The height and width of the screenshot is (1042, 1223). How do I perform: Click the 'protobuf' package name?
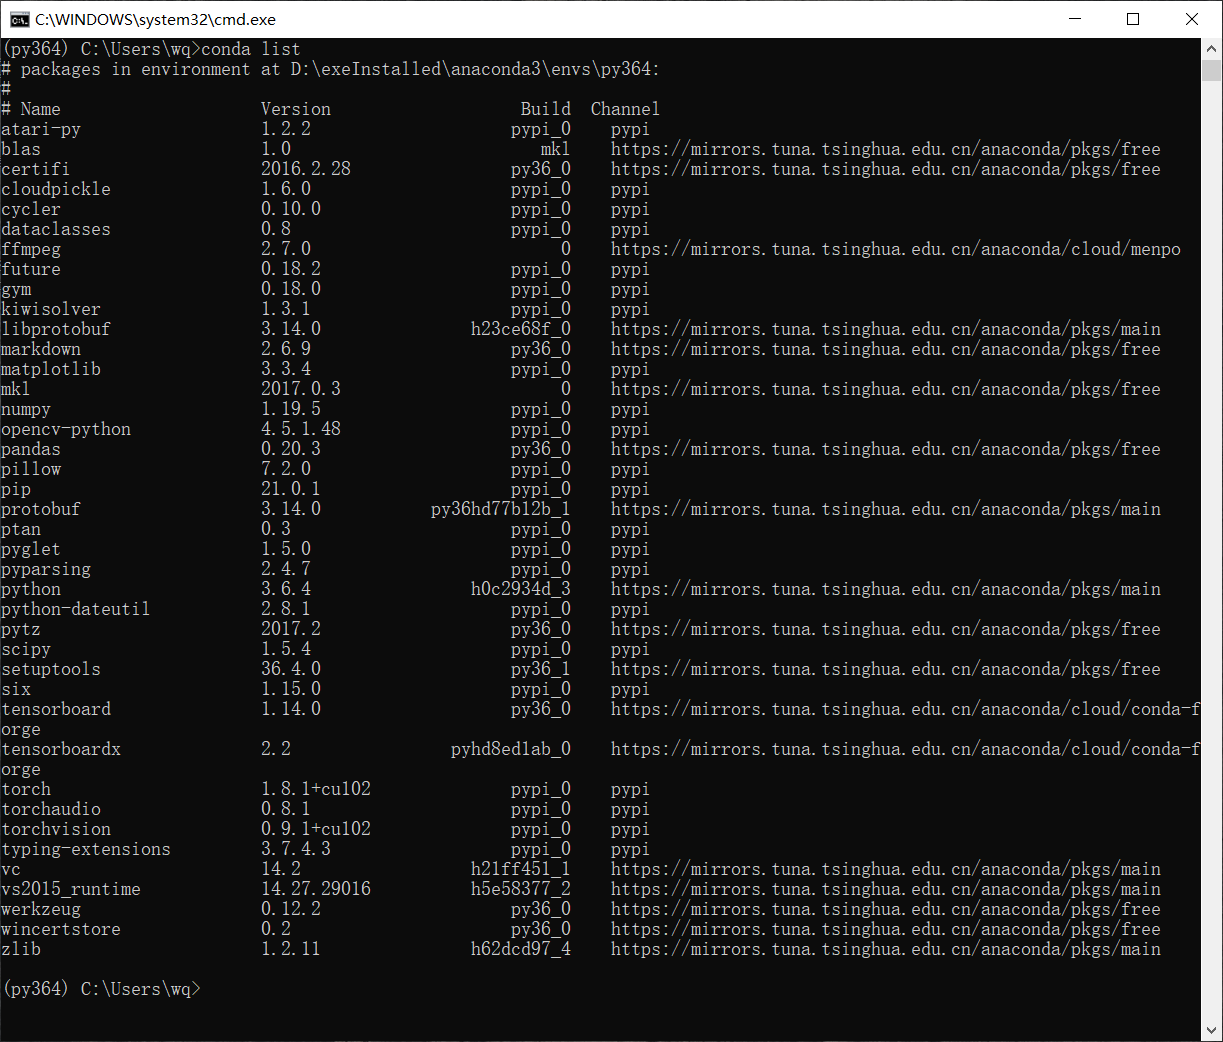point(41,509)
